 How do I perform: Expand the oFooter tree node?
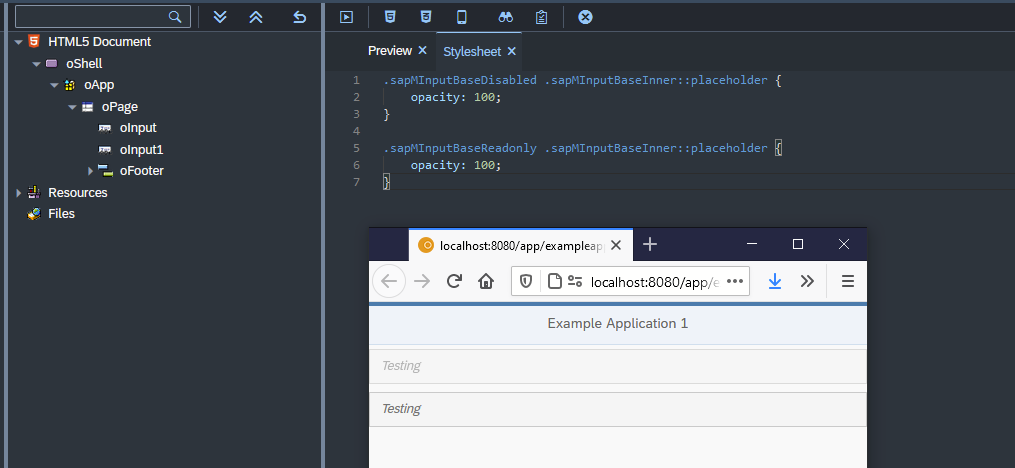90,171
